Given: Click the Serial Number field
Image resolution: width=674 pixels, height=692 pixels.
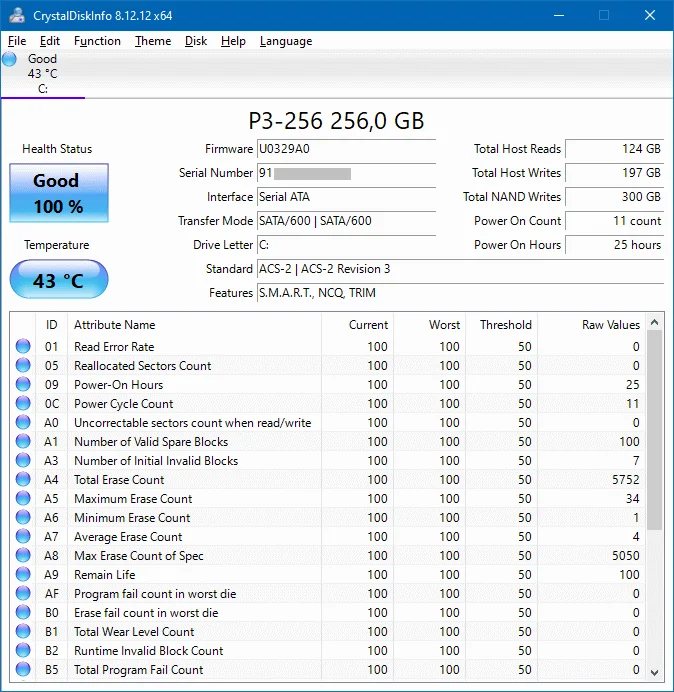Looking at the screenshot, I should click(346, 173).
